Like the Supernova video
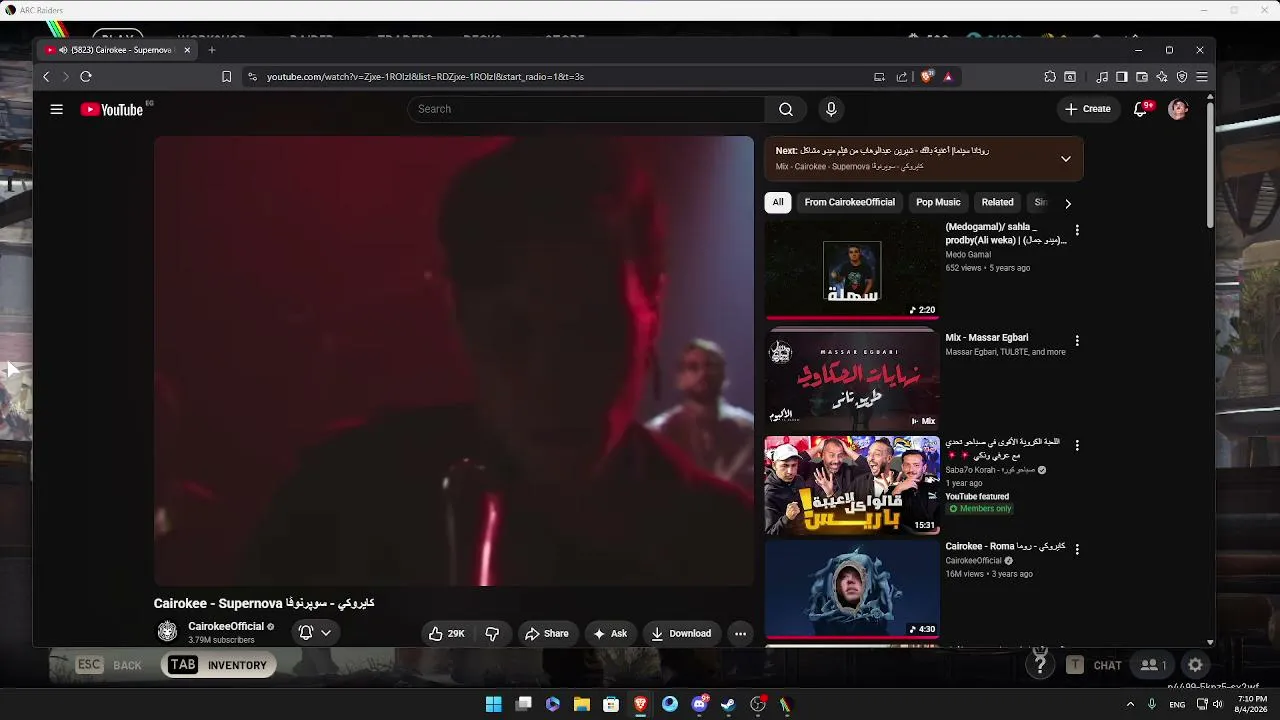Screen dimensions: 1280x720 point(447,633)
